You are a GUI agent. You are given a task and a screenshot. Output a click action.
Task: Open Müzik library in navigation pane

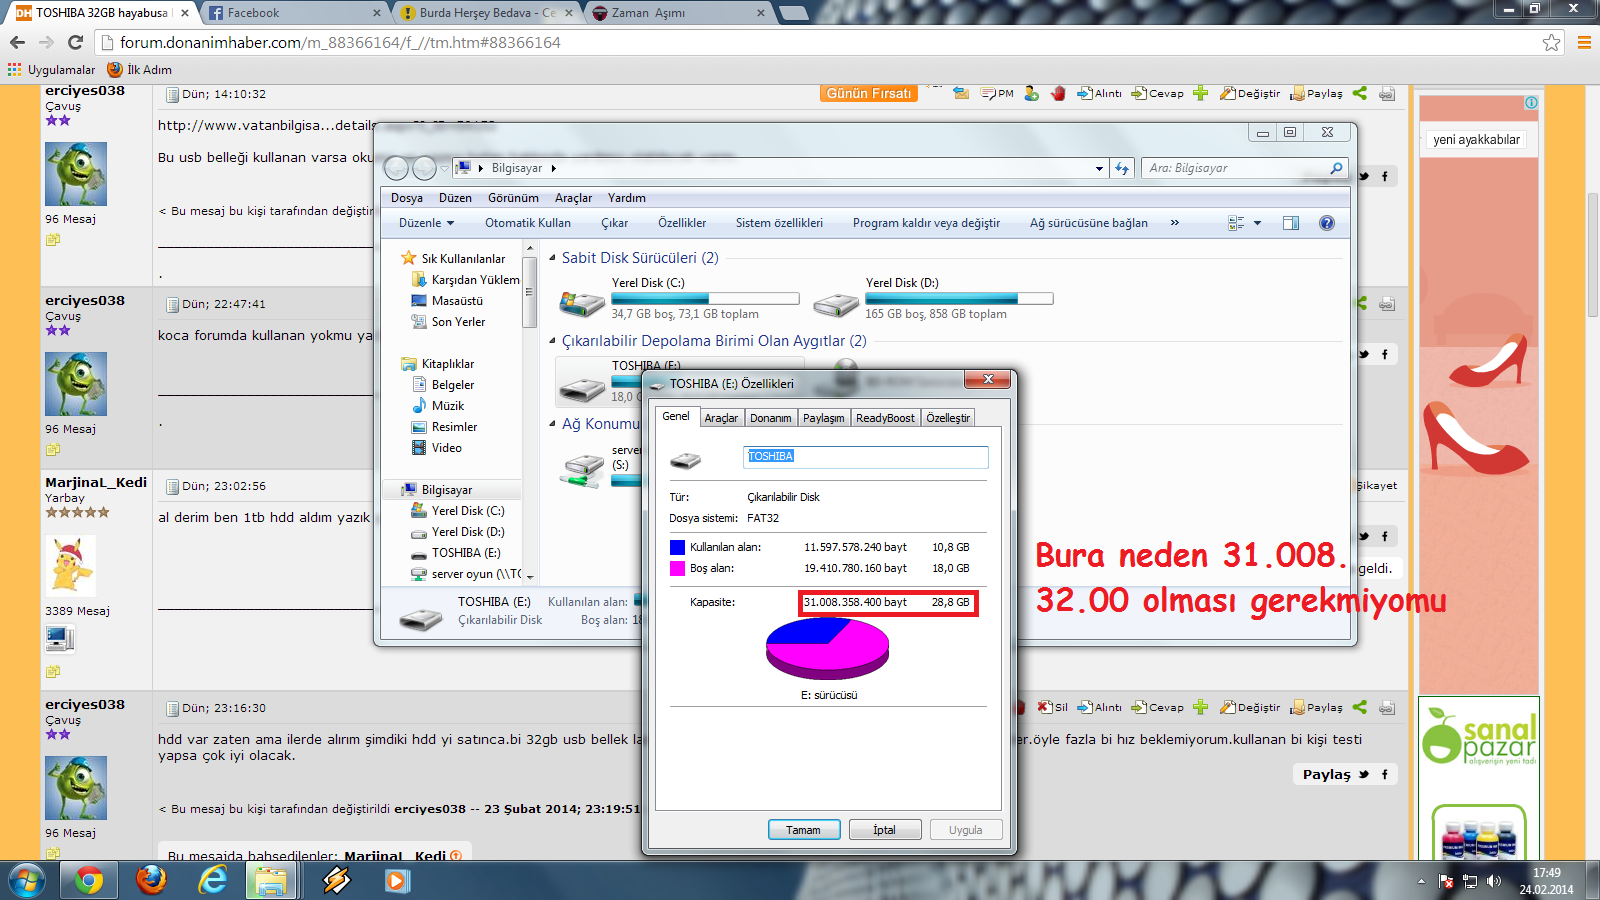click(x=448, y=406)
